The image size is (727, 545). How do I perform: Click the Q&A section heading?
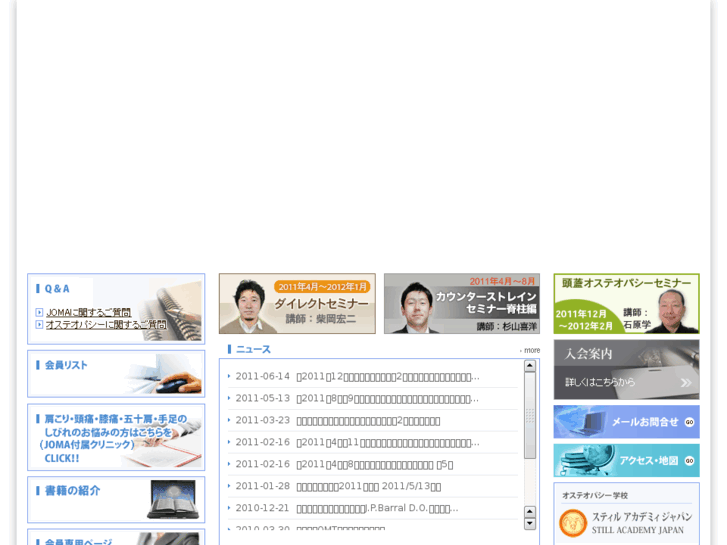pos(57,289)
